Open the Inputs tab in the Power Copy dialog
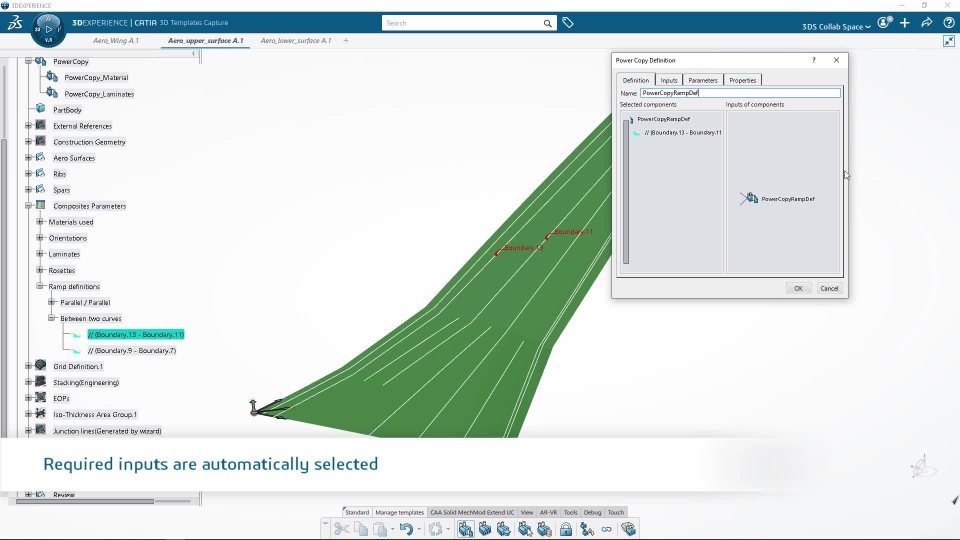Image resolution: width=960 pixels, height=540 pixels. click(x=669, y=80)
